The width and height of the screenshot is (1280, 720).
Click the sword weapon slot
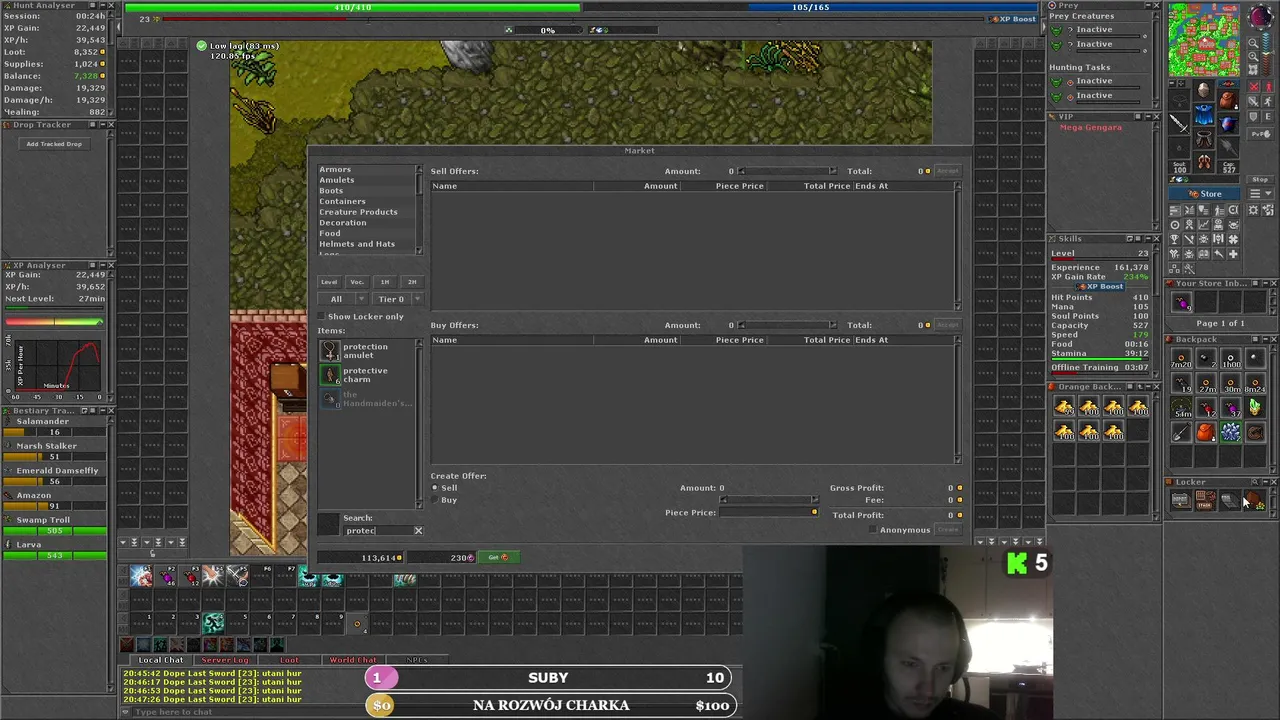click(1179, 124)
